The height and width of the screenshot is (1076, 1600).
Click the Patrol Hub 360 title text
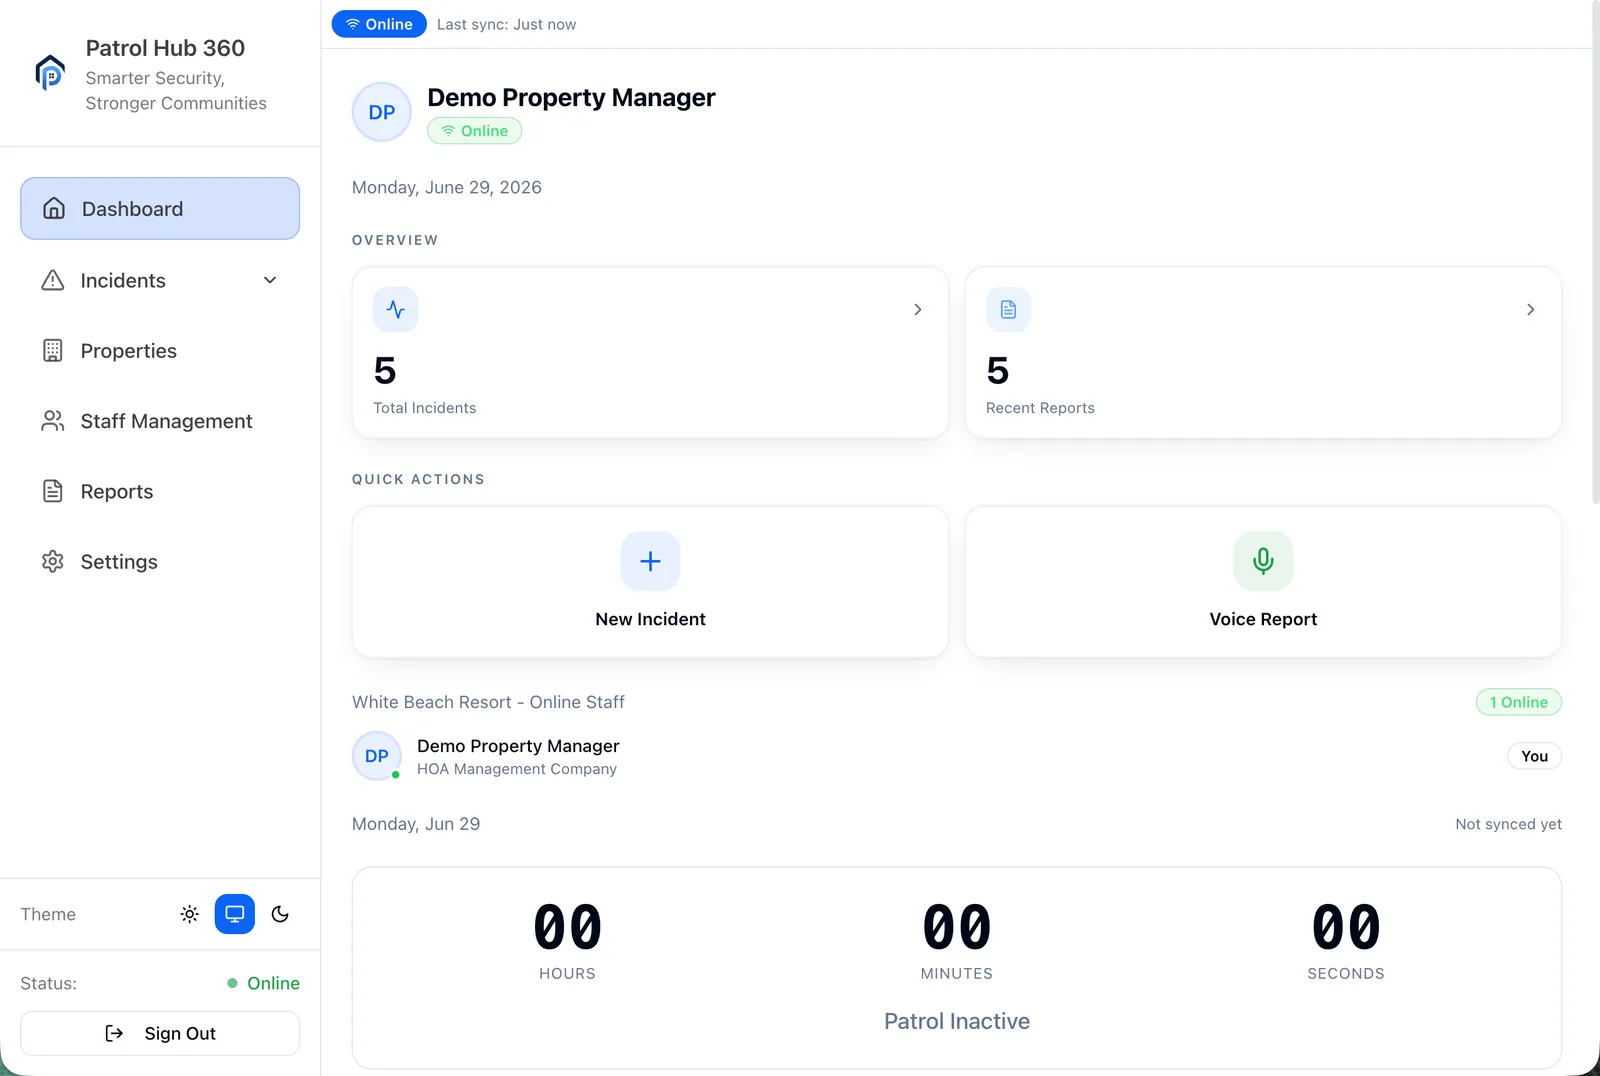pyautogui.click(x=165, y=48)
